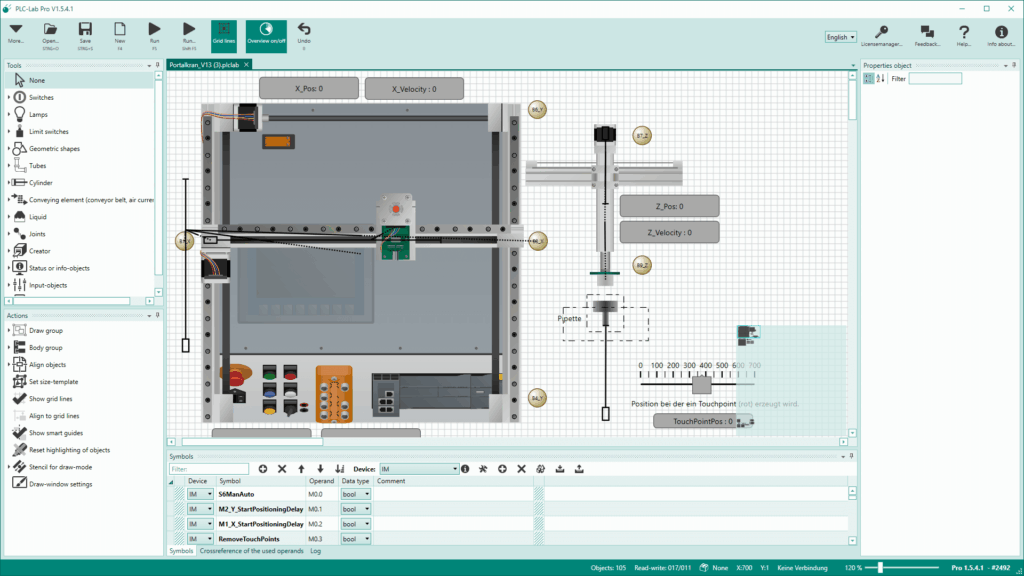The width and height of the screenshot is (1024, 576).
Task: Open the More menu in toolbar
Action: [16, 34]
